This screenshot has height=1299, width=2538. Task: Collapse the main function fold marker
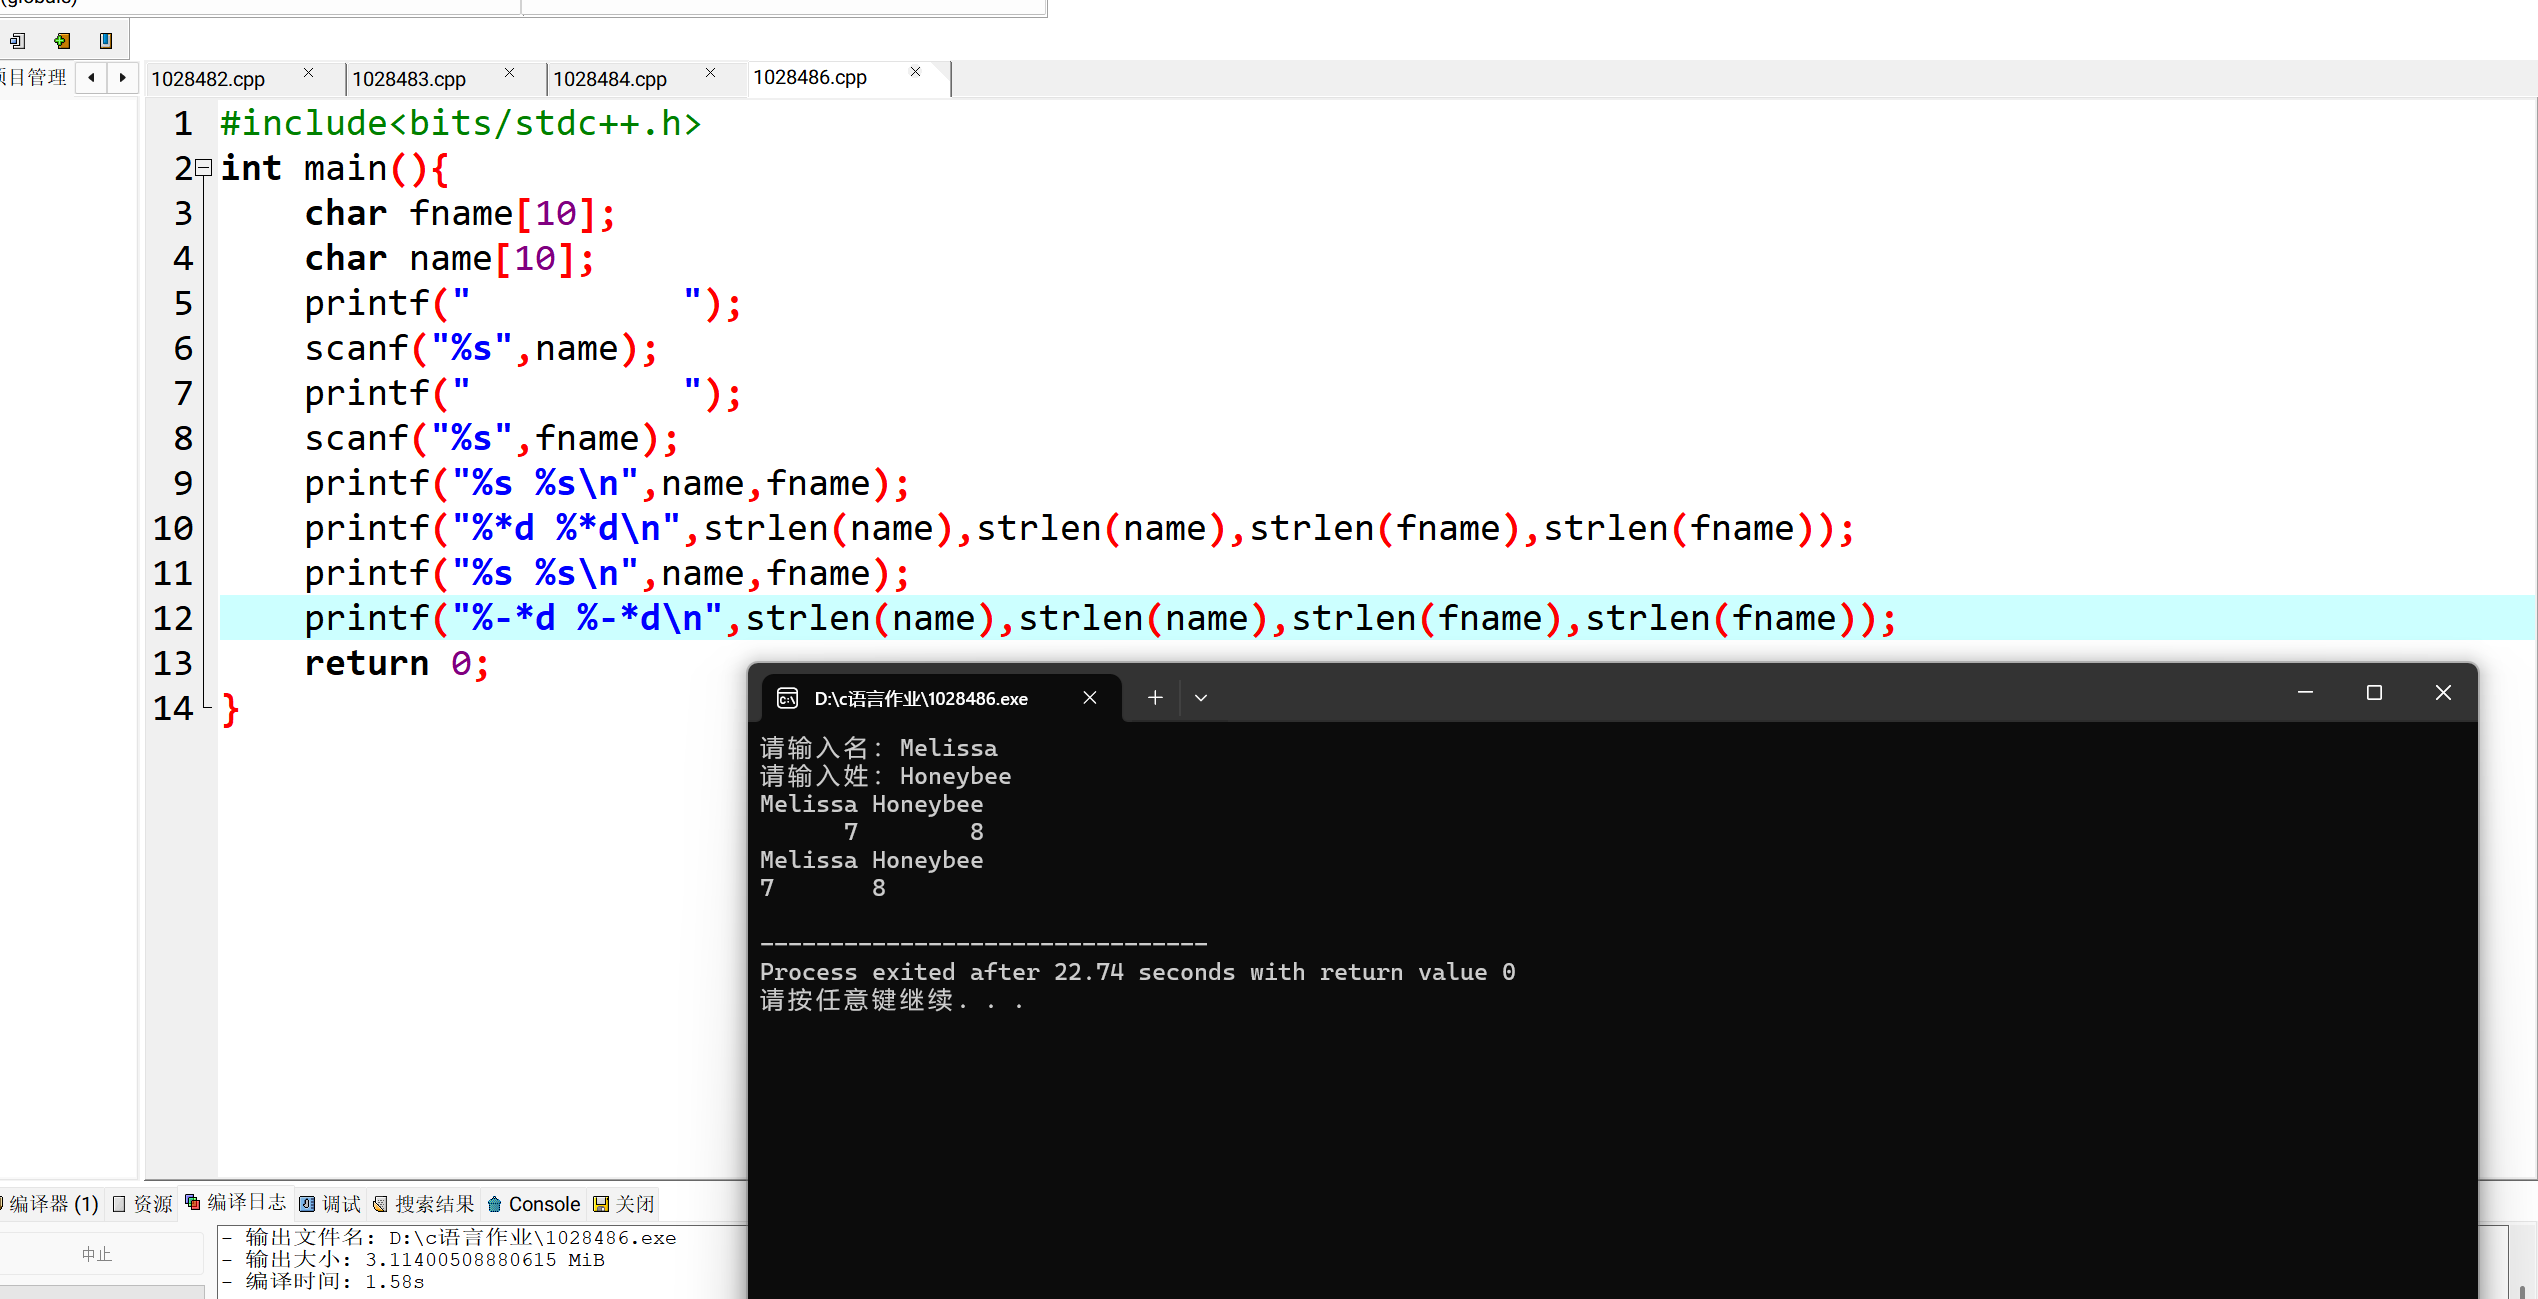[204, 168]
